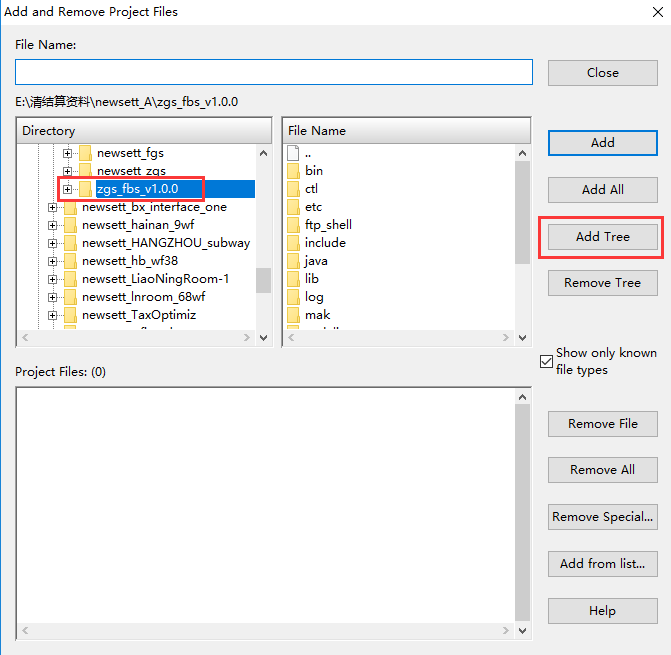This screenshot has width=671, height=655.
Task: Expand the newsett_lnroom_68wf node
Action: point(52,297)
